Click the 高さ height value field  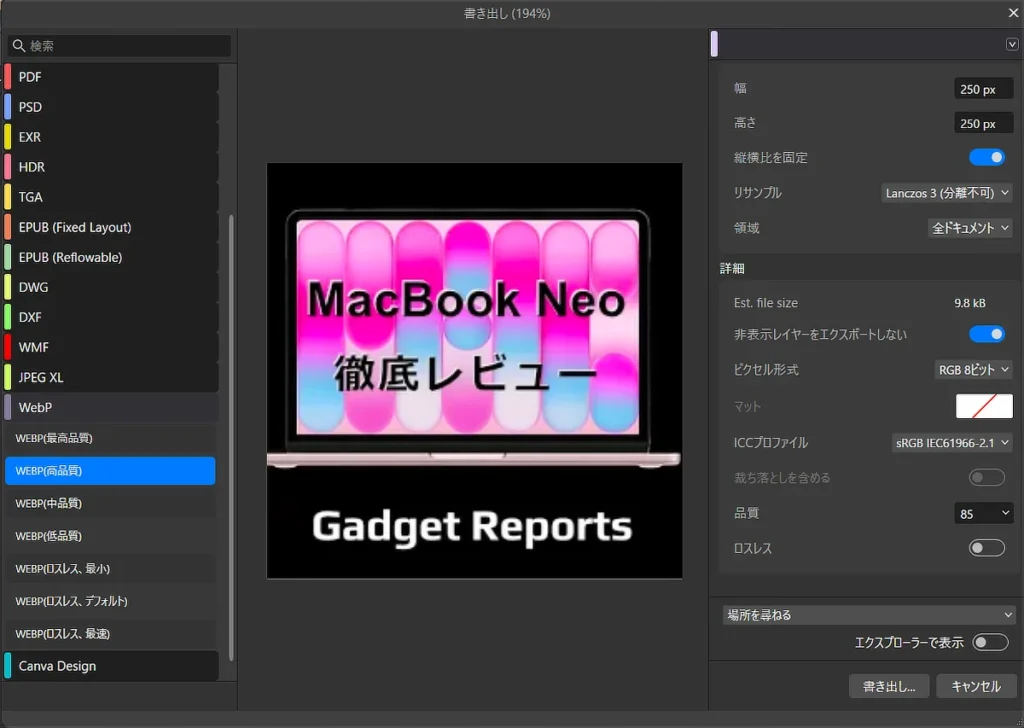pyautogui.click(x=984, y=123)
